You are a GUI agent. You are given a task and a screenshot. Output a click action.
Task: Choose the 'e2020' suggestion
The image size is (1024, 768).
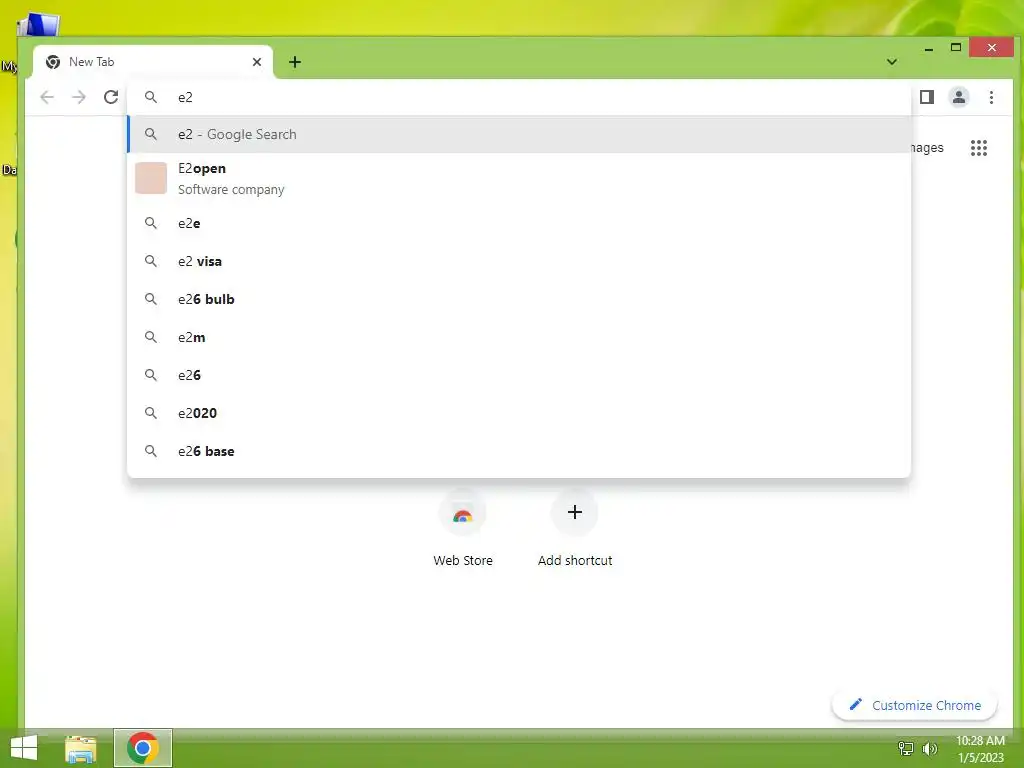click(519, 413)
